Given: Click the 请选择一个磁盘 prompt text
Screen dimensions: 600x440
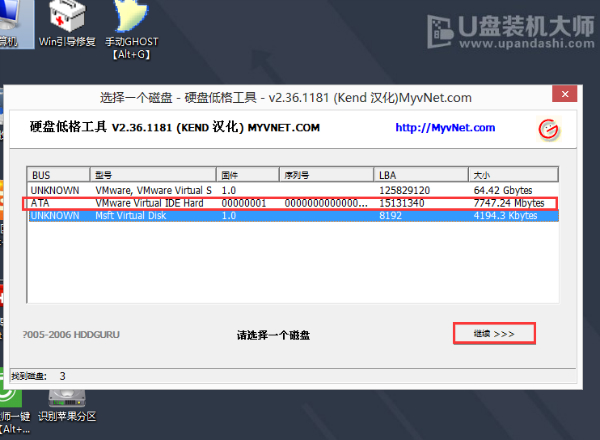Looking at the screenshot, I should click(273, 335).
